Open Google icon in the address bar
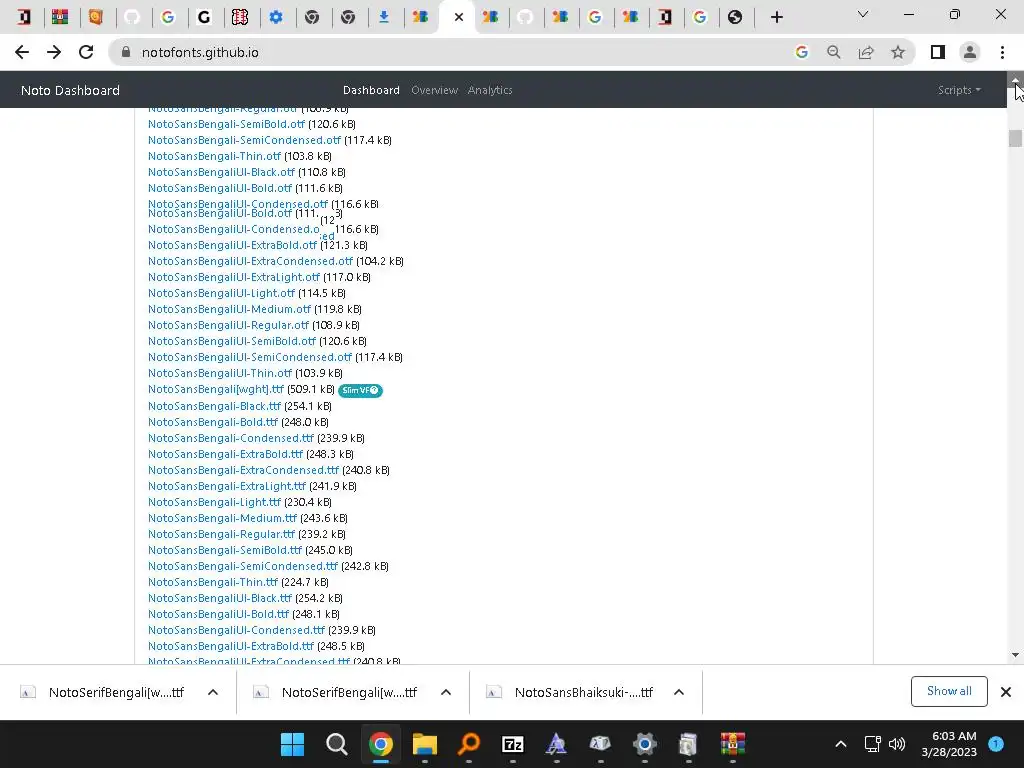The width and height of the screenshot is (1024, 768). [801, 52]
